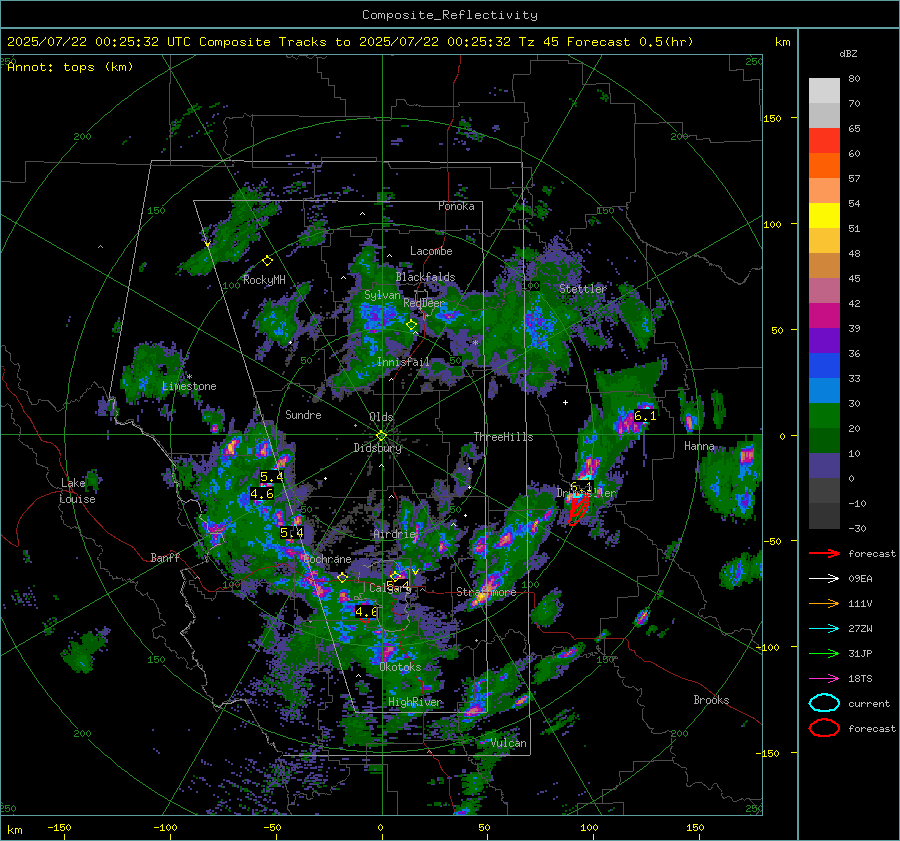
Task: Click the Lacombe city label
Action: [x=431, y=251]
